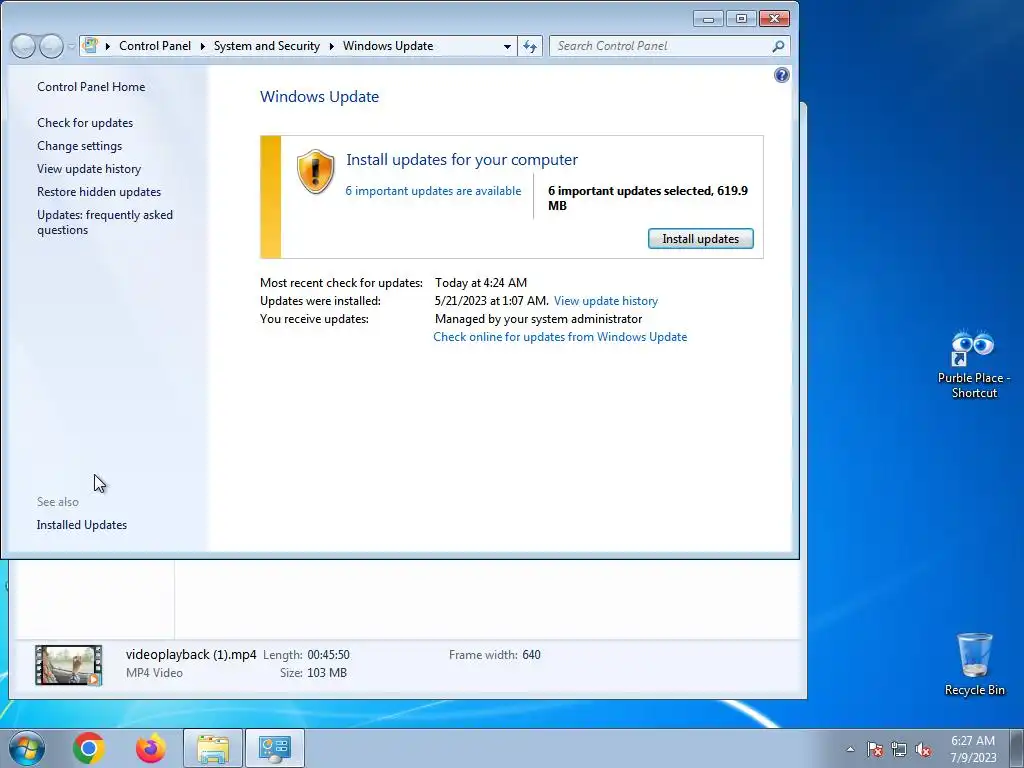This screenshot has width=1024, height=768.
Task: Minimize the Windows Update window
Action: click(x=708, y=19)
